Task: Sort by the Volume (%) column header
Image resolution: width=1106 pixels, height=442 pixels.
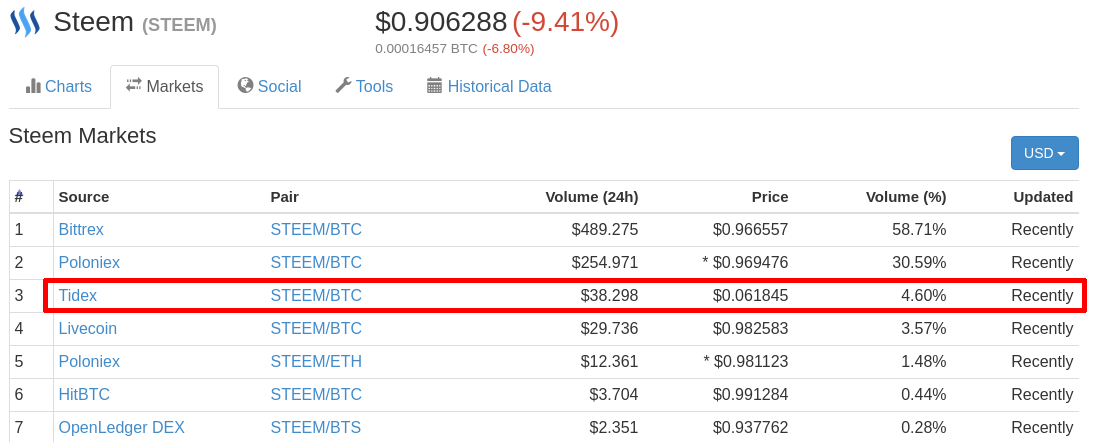Action: click(x=906, y=197)
